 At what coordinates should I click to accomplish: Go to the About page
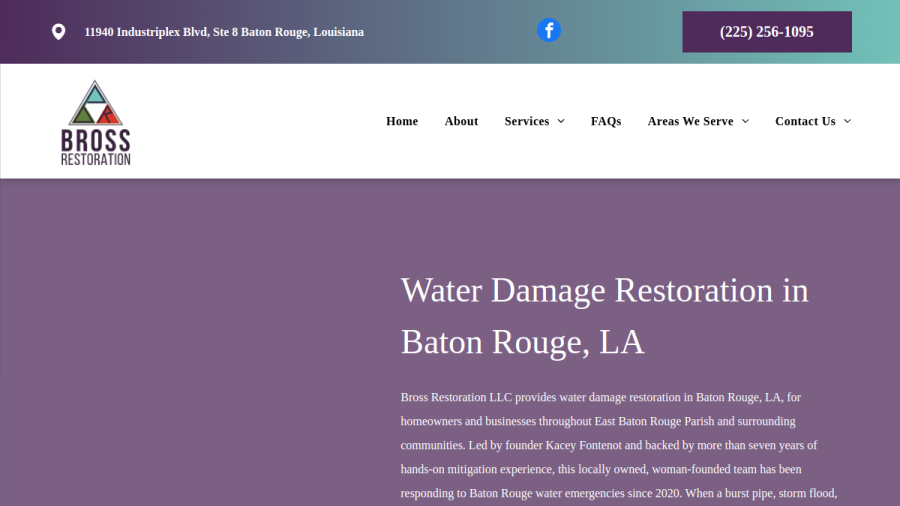461,121
